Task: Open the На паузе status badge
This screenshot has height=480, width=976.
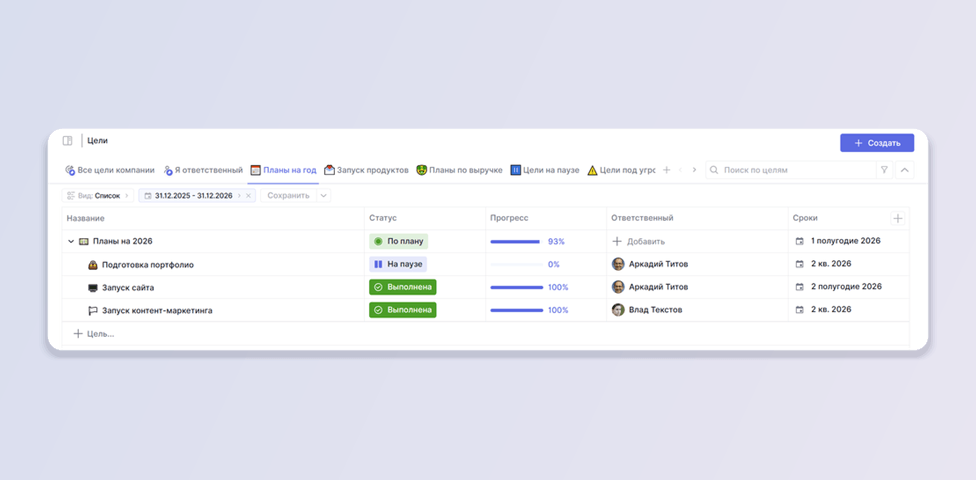Action: click(398, 265)
